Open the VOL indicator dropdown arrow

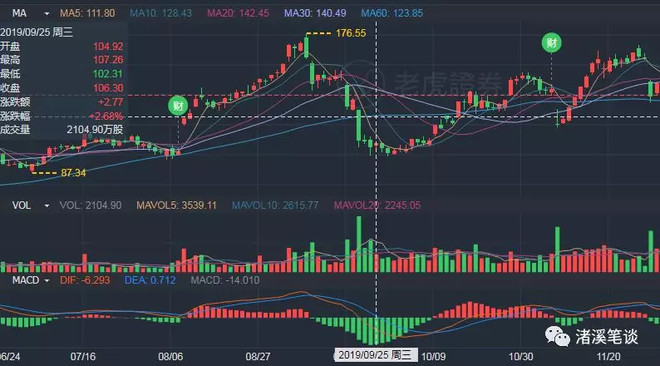[x=47, y=206]
